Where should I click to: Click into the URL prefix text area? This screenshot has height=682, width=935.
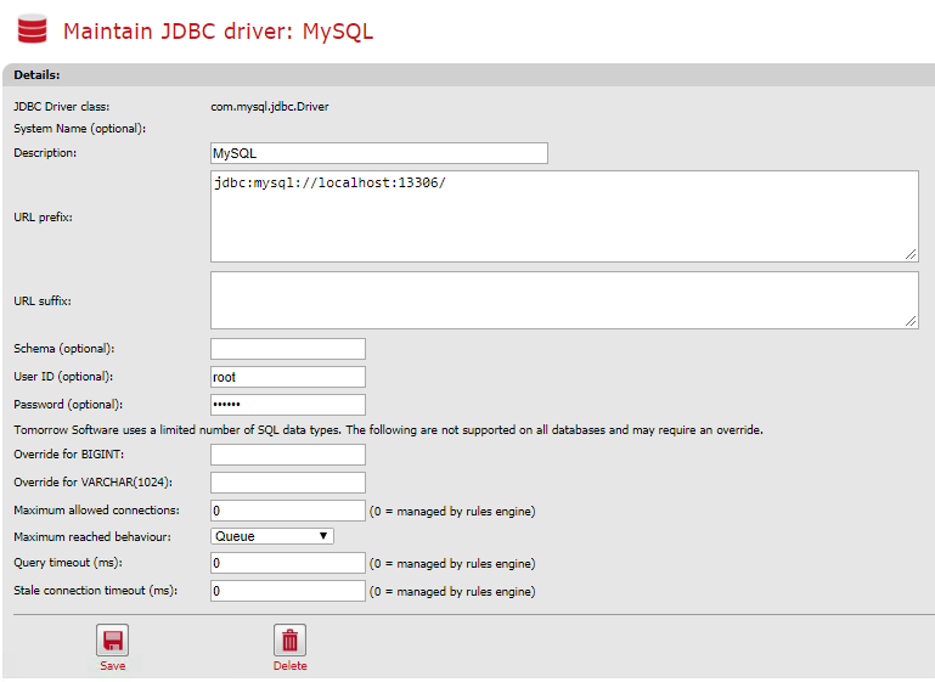(x=564, y=216)
